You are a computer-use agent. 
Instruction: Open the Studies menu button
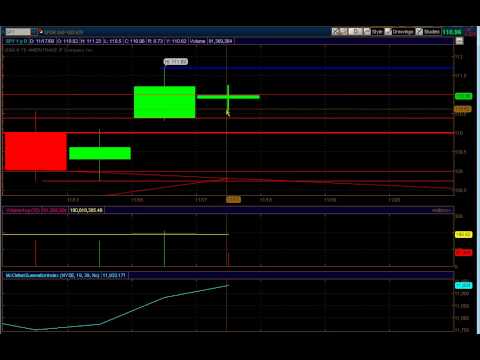coord(432,32)
